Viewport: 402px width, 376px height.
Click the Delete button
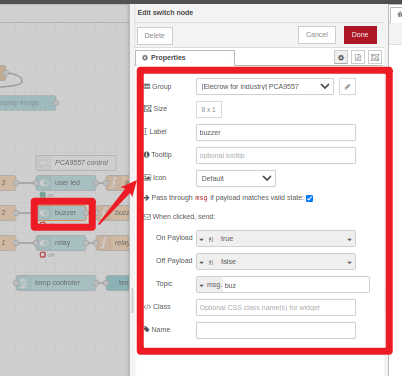pos(155,36)
